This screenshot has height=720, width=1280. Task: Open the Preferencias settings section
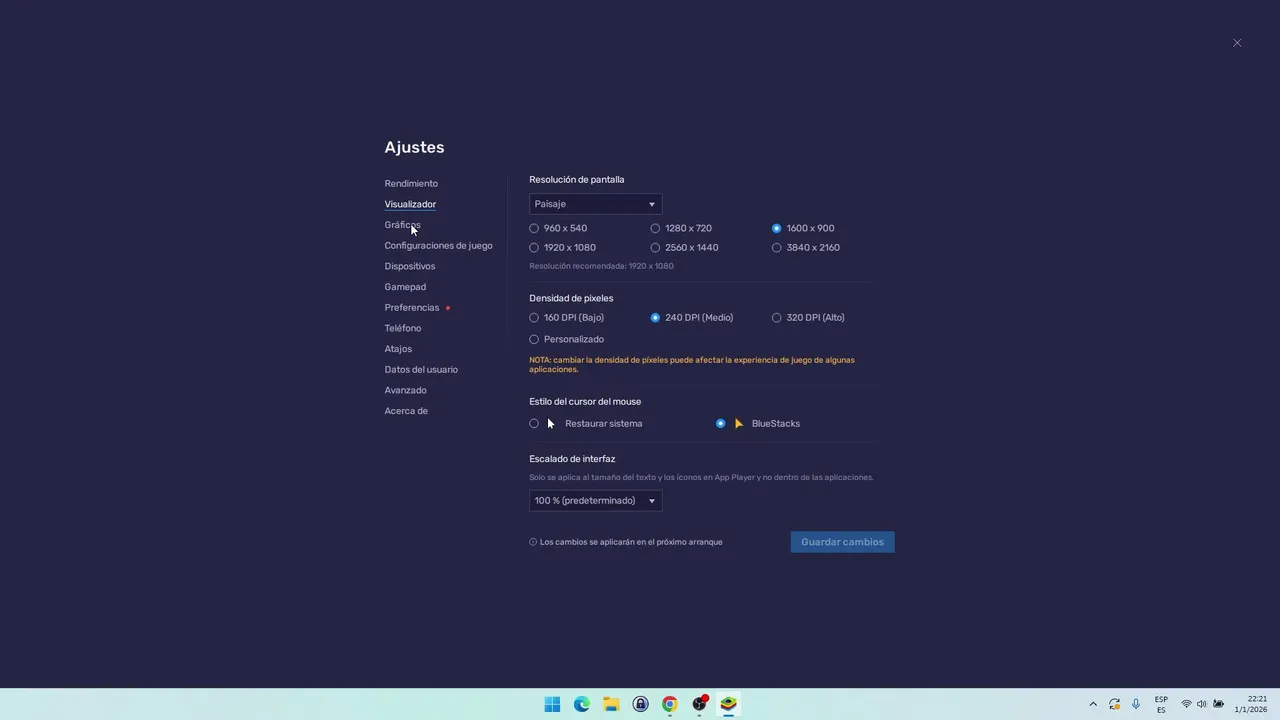412,308
